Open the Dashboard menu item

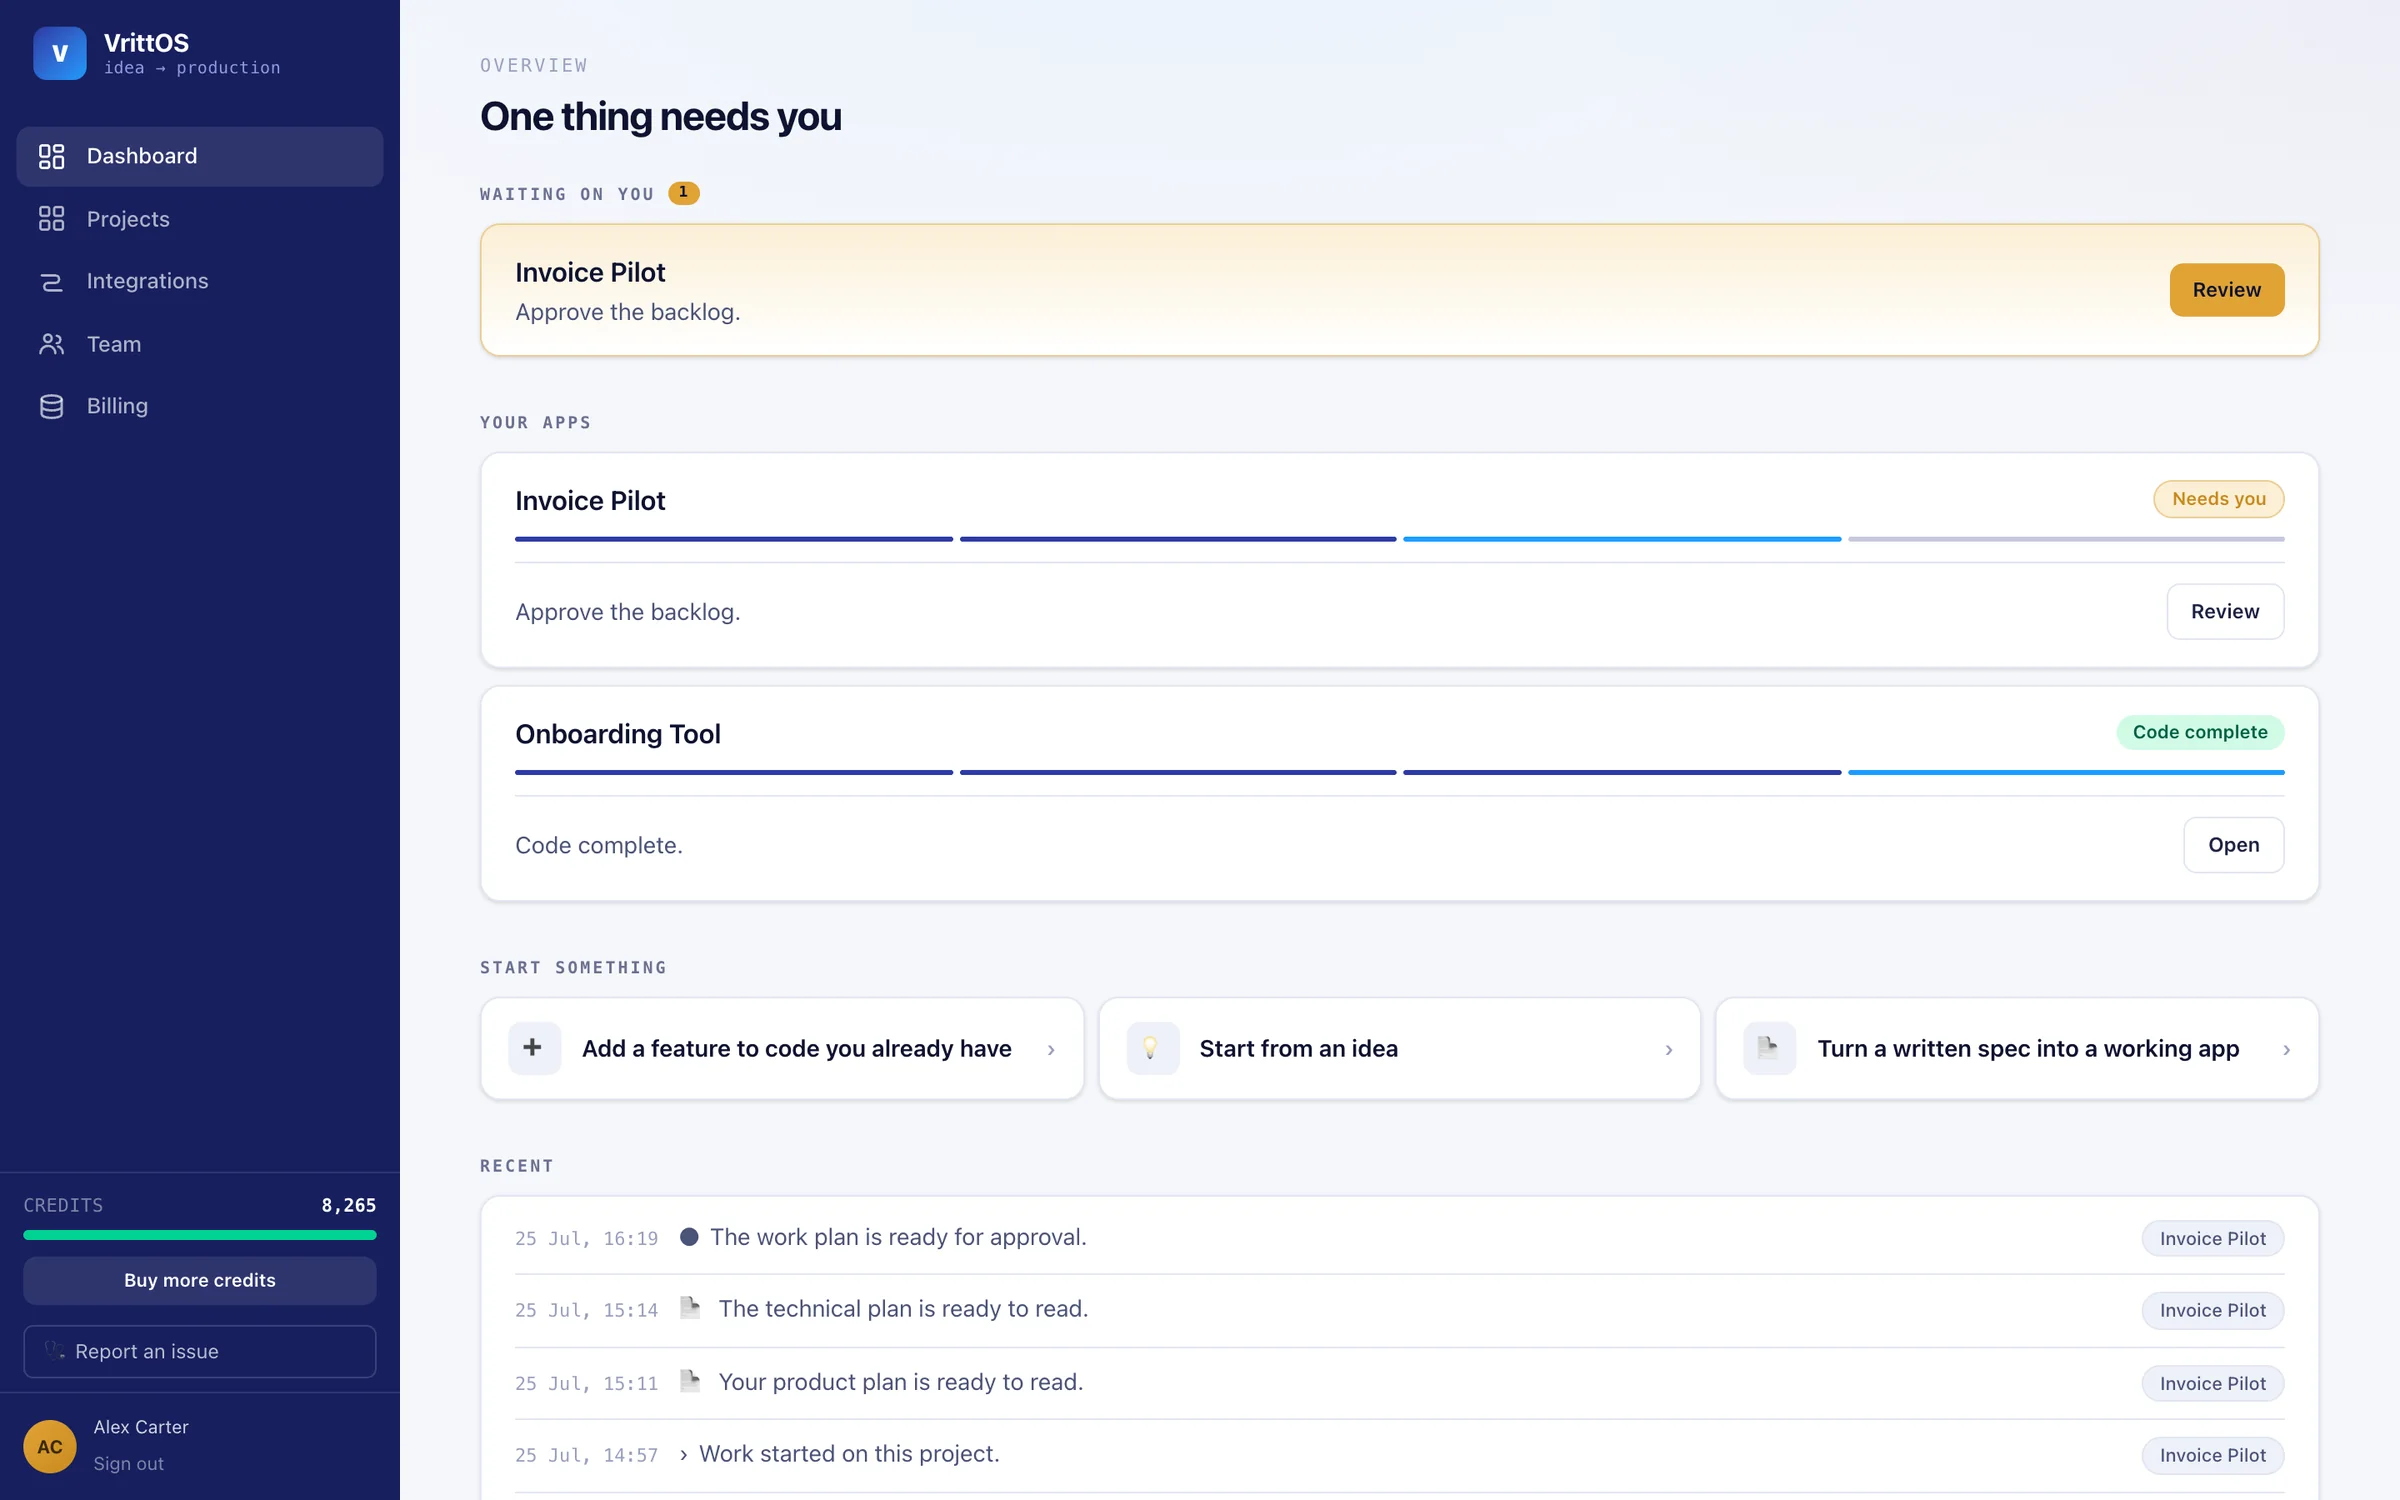click(200, 156)
